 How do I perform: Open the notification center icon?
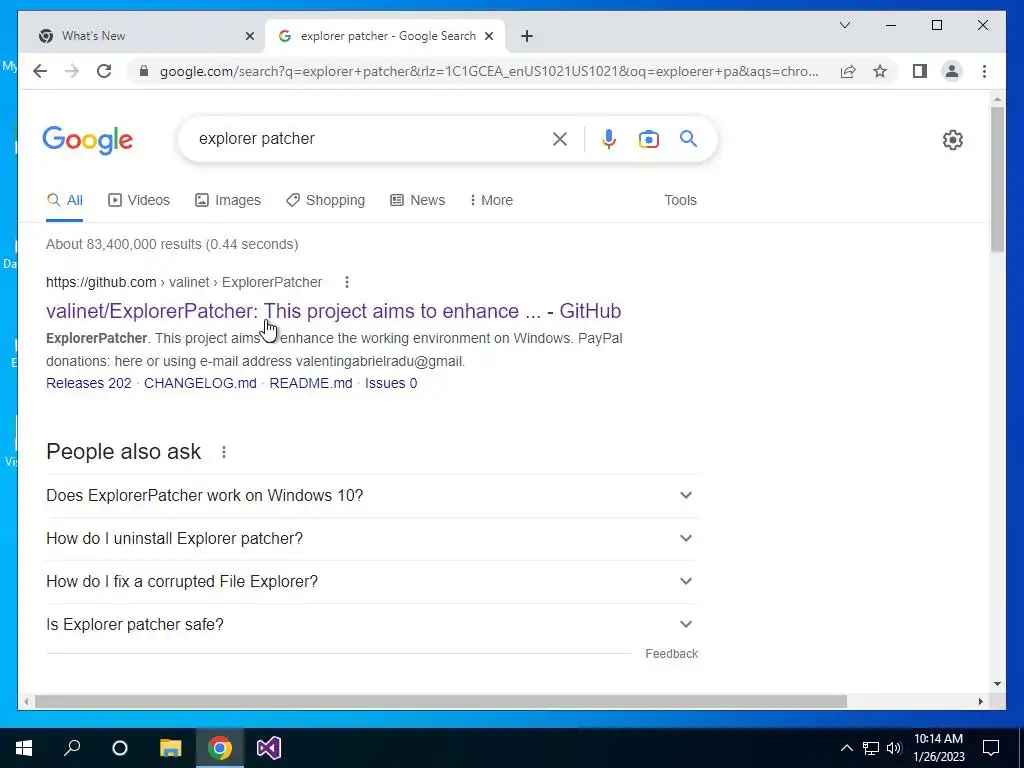tap(991, 748)
